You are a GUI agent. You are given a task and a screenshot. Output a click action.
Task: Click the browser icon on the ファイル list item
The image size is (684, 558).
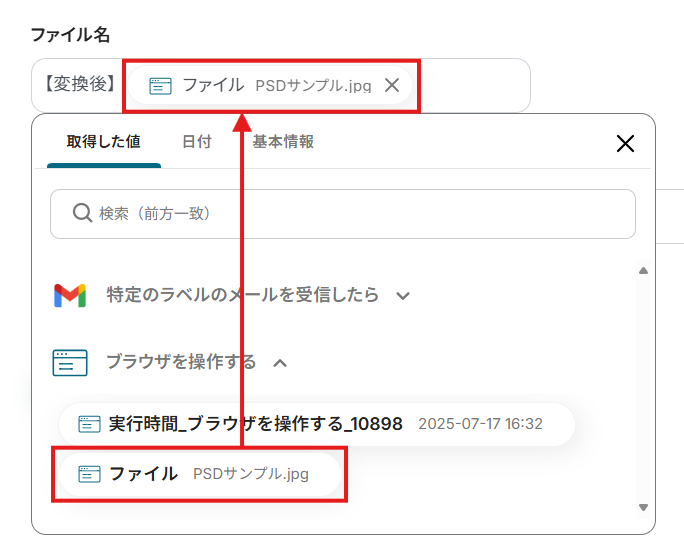click(x=90, y=474)
